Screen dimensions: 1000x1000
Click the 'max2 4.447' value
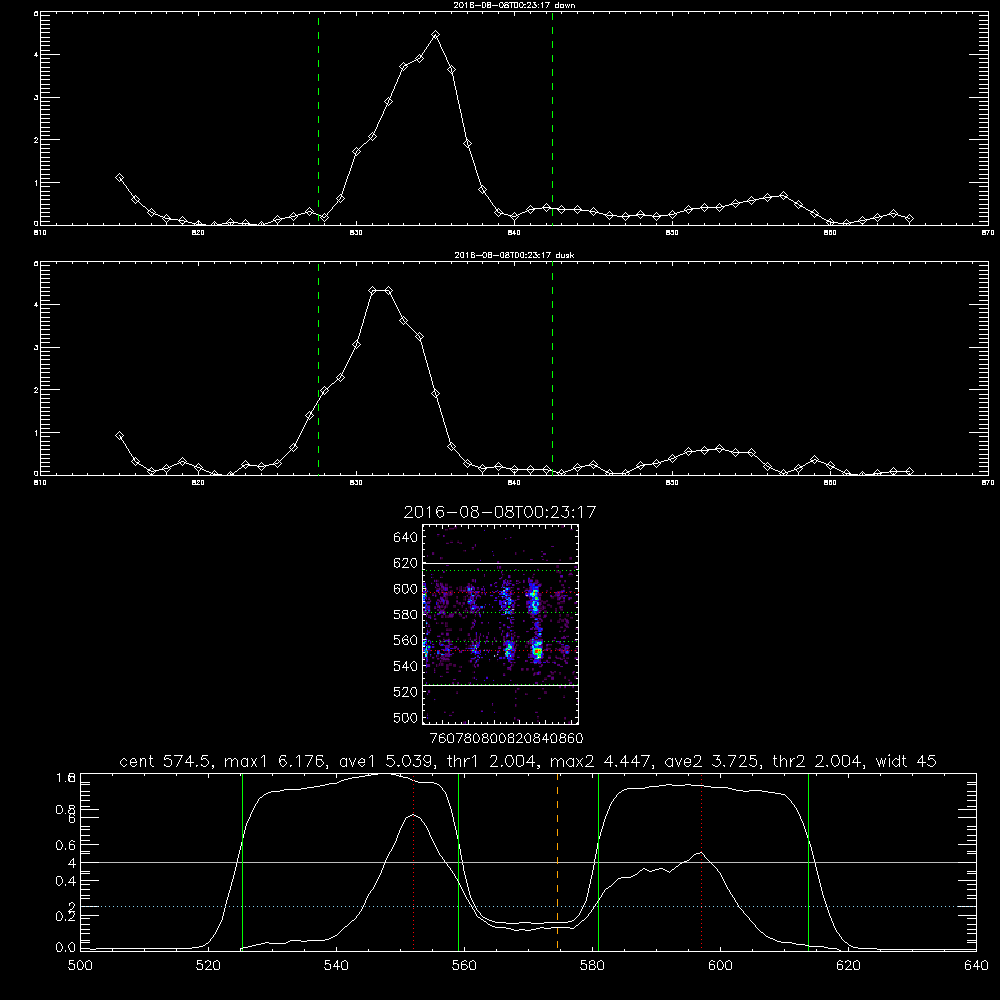click(599, 761)
